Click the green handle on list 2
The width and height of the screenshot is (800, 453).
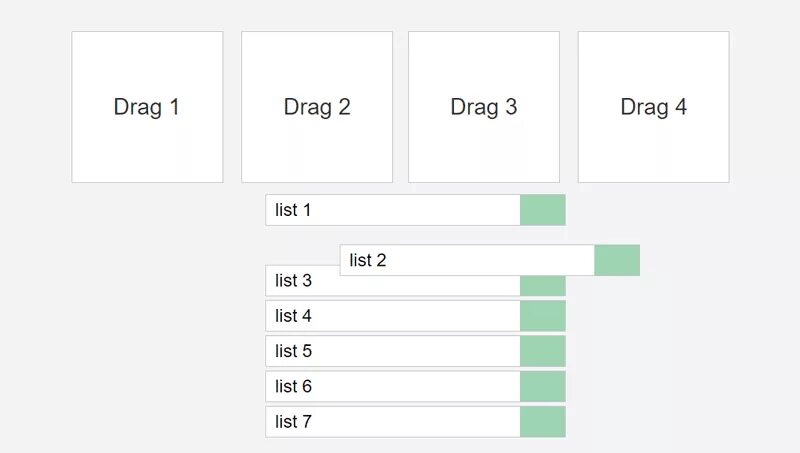tap(617, 260)
